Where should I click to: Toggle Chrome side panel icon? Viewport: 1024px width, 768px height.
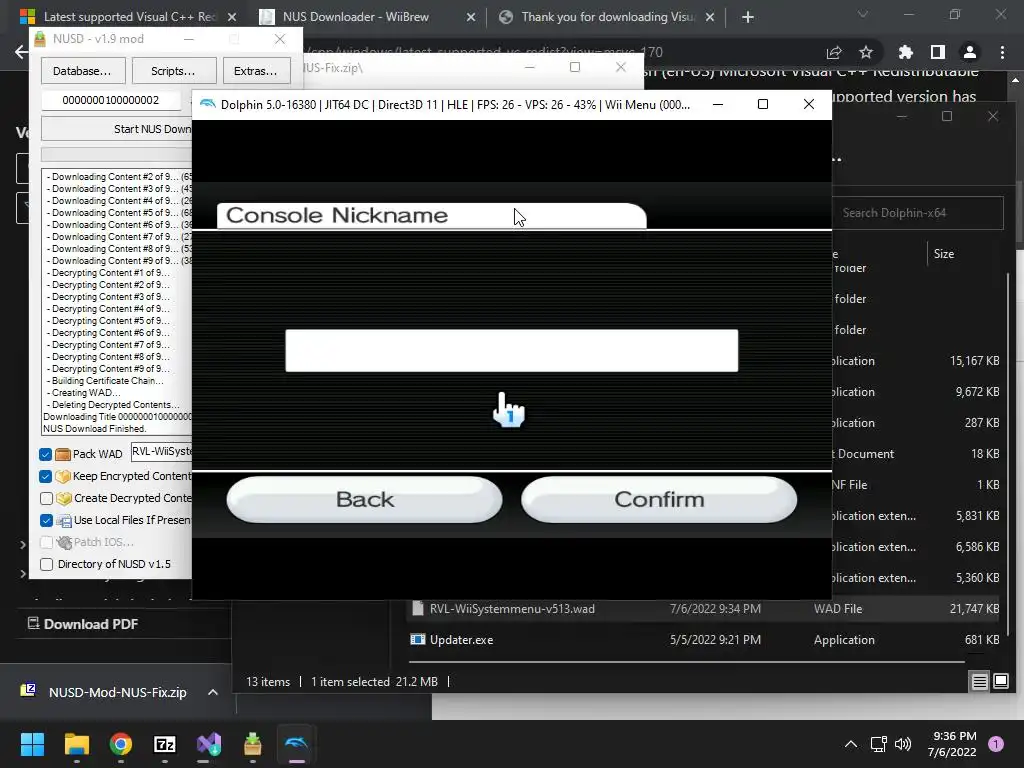(938, 52)
